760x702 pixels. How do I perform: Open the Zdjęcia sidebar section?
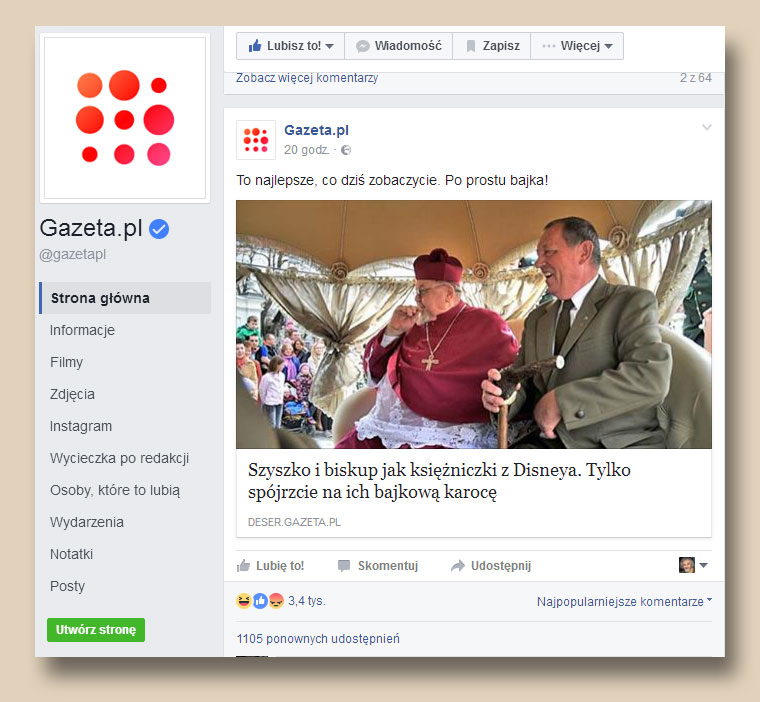point(72,394)
